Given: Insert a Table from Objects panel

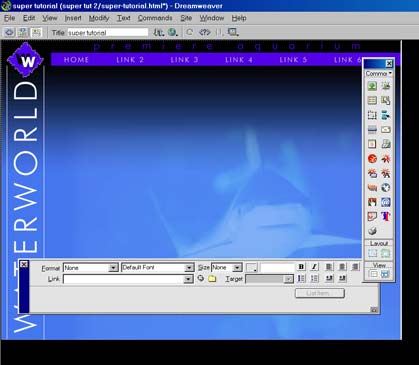Looking at the screenshot, I should point(372,100).
